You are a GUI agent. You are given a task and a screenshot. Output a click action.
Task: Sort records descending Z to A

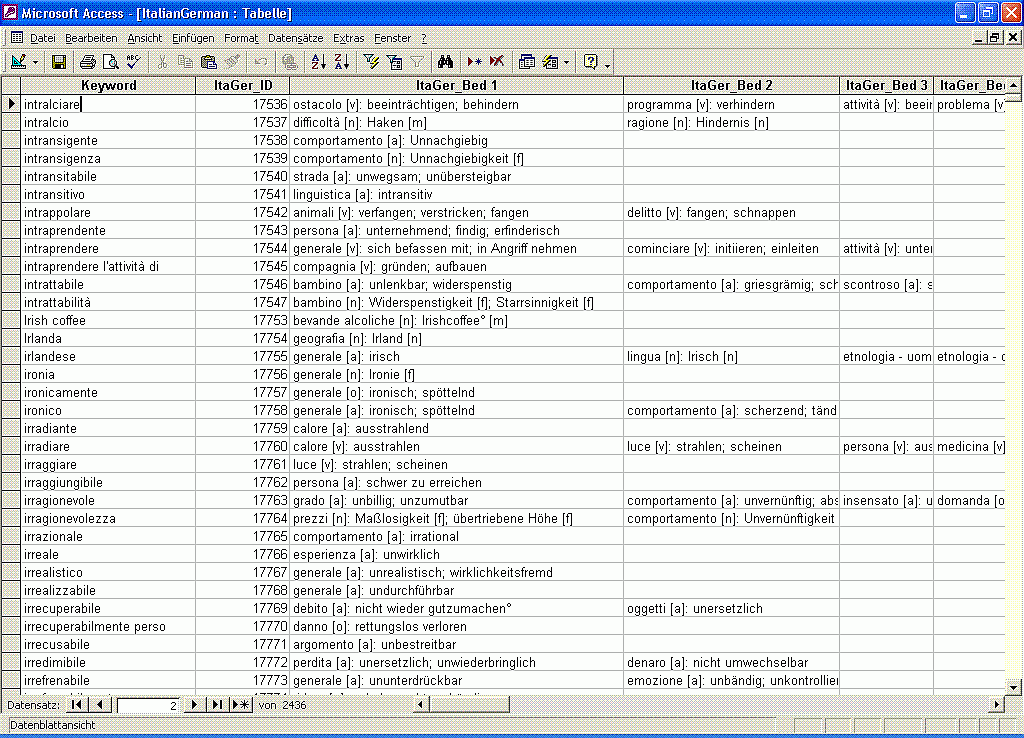point(342,62)
